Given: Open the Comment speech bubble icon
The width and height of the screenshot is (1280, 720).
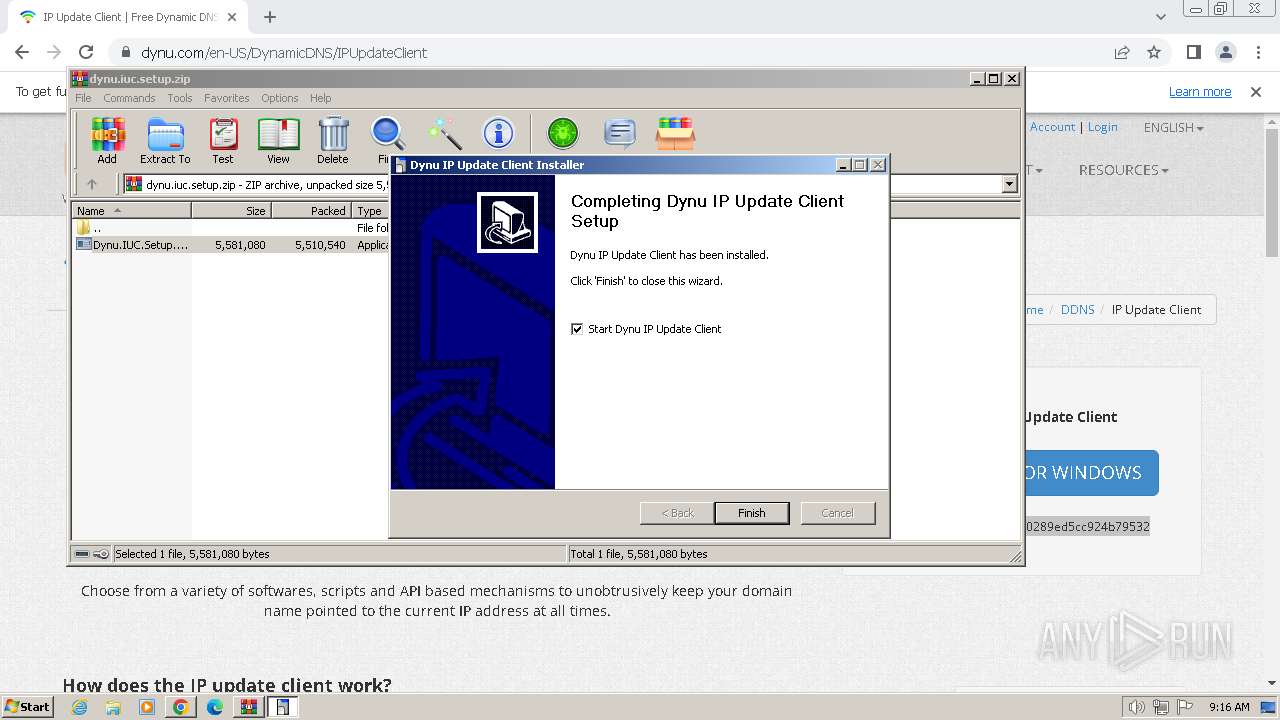Looking at the screenshot, I should tap(620, 133).
